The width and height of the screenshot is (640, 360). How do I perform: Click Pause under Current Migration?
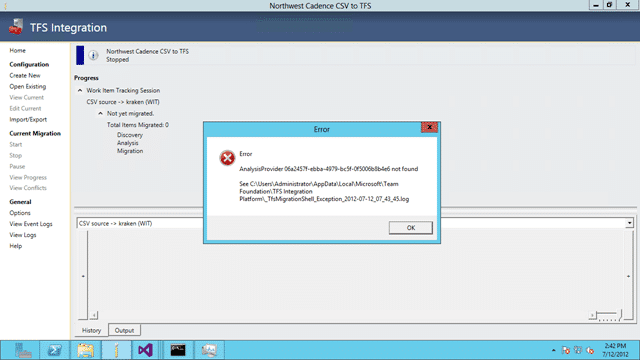point(17,167)
